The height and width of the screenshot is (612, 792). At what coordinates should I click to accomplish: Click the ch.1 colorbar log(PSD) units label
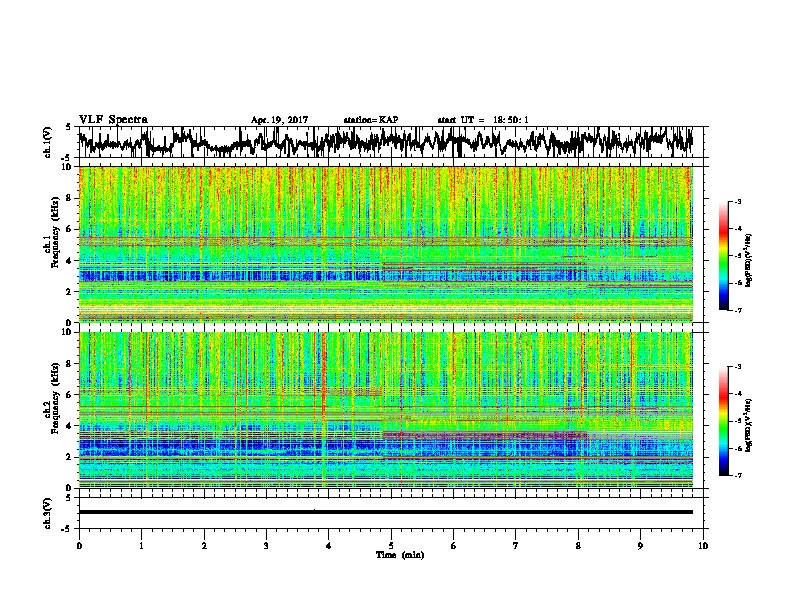tap(750, 260)
